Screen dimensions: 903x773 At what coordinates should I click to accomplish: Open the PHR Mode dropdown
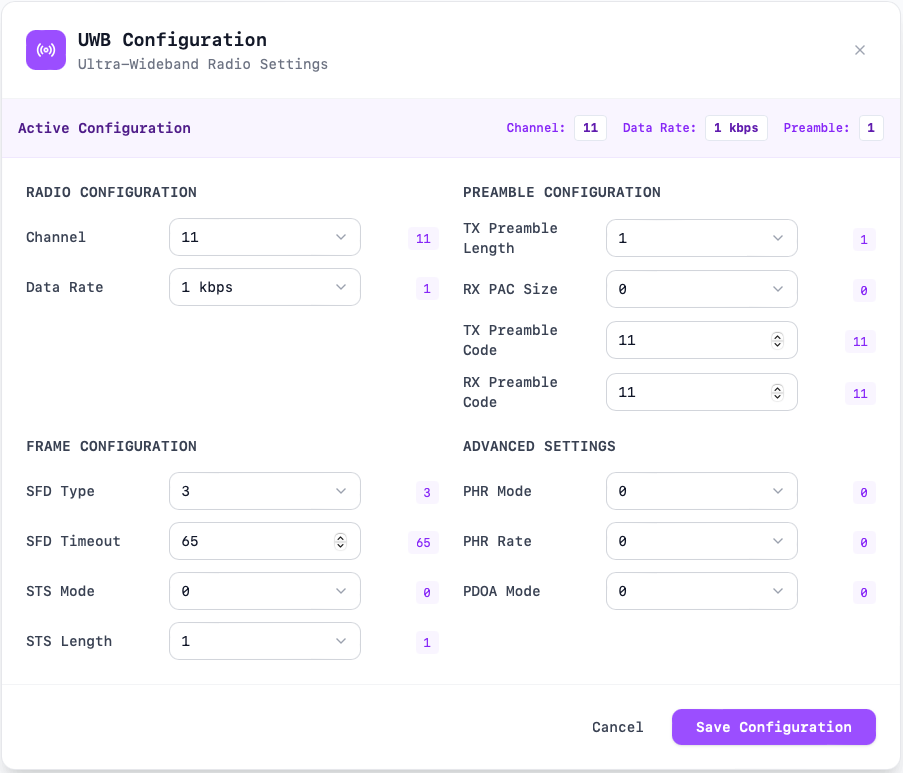(701, 491)
